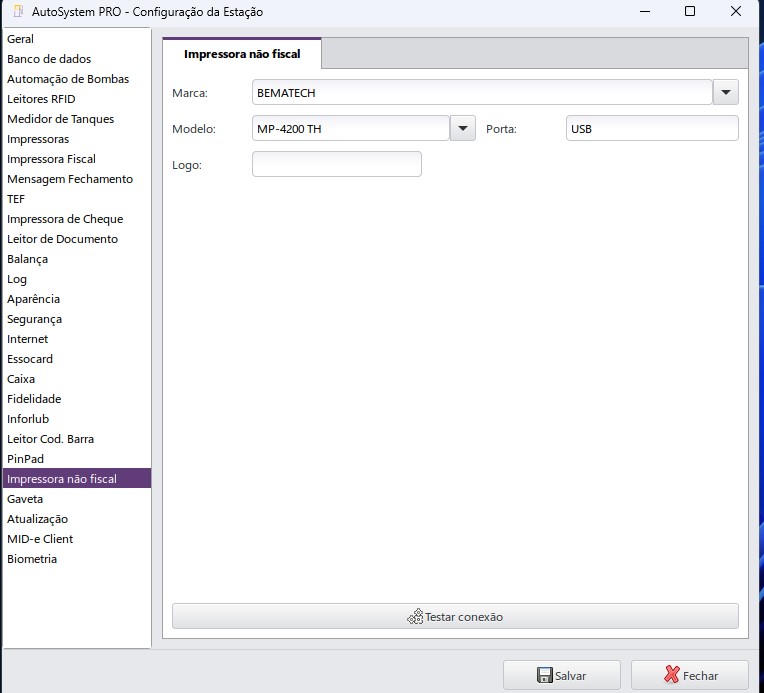
Task: Select Gaveta from the sidebar list
Action: click(x=25, y=499)
